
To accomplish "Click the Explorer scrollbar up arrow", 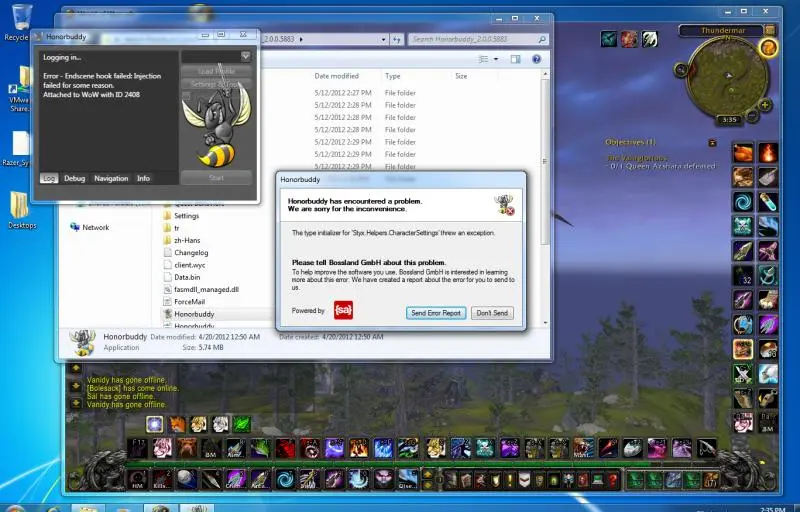I will [545, 74].
